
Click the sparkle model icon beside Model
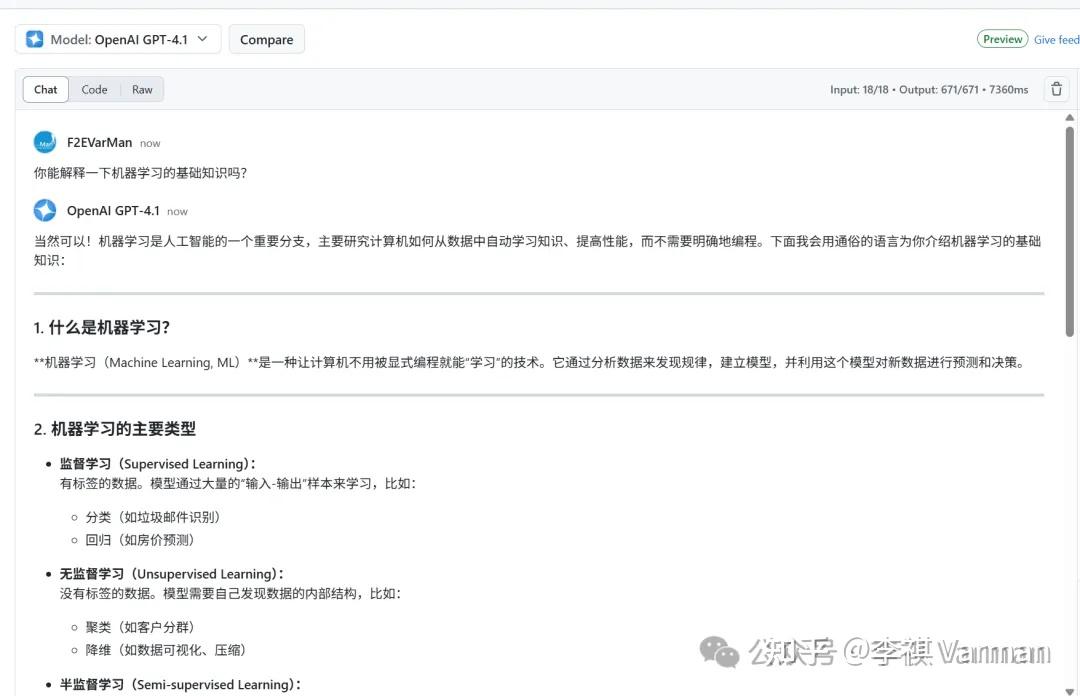(x=34, y=38)
